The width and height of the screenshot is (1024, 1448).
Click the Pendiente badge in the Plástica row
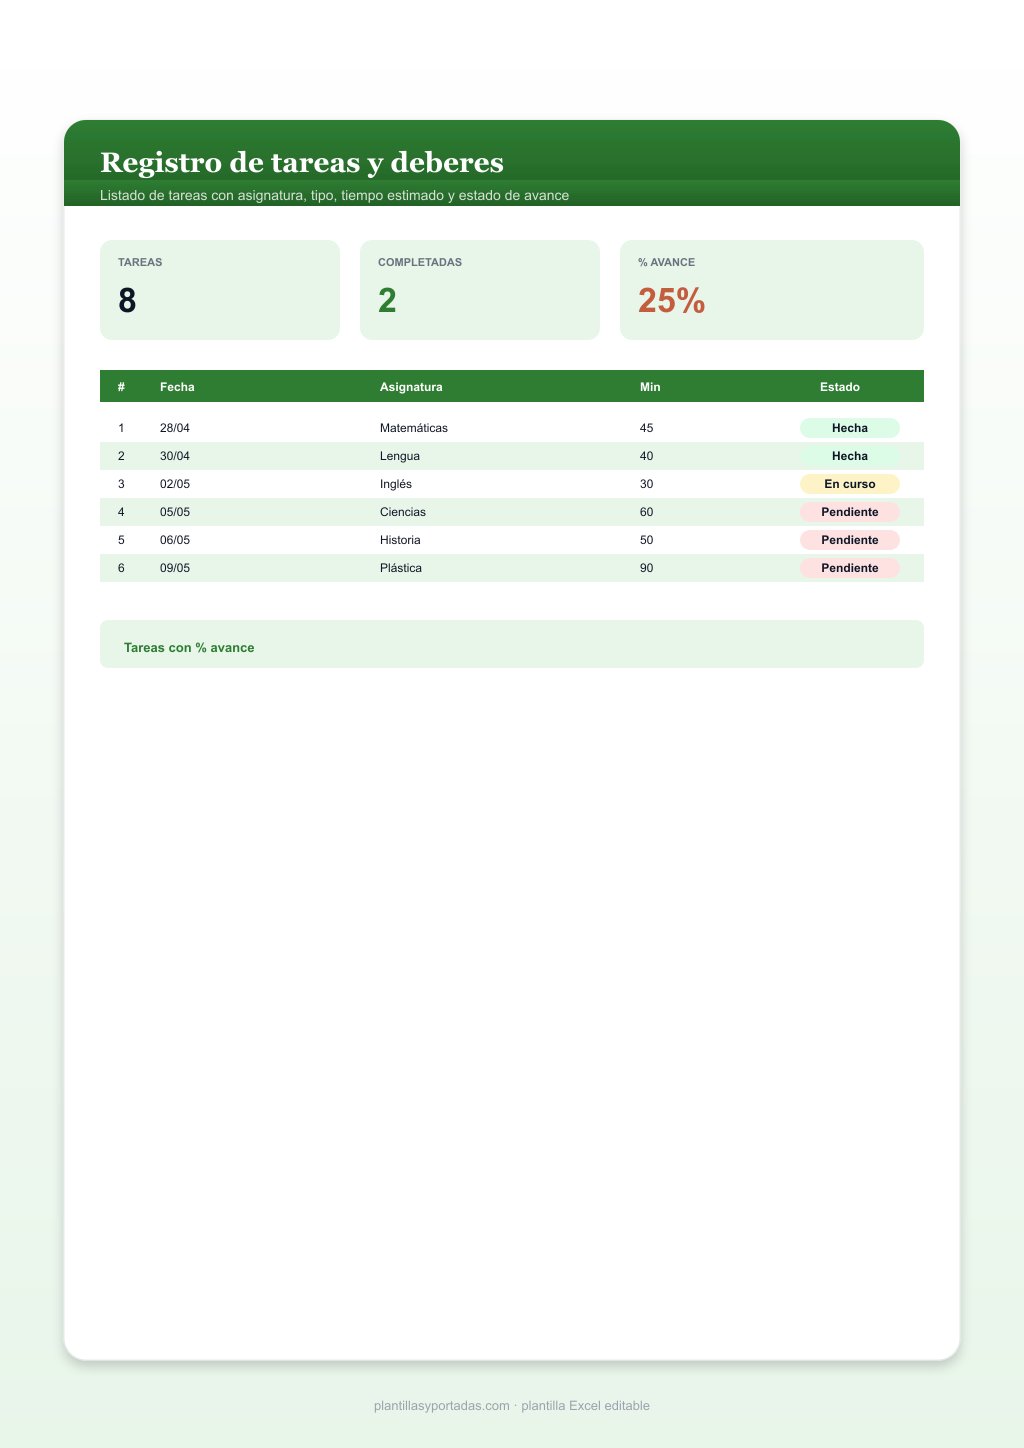pos(850,568)
